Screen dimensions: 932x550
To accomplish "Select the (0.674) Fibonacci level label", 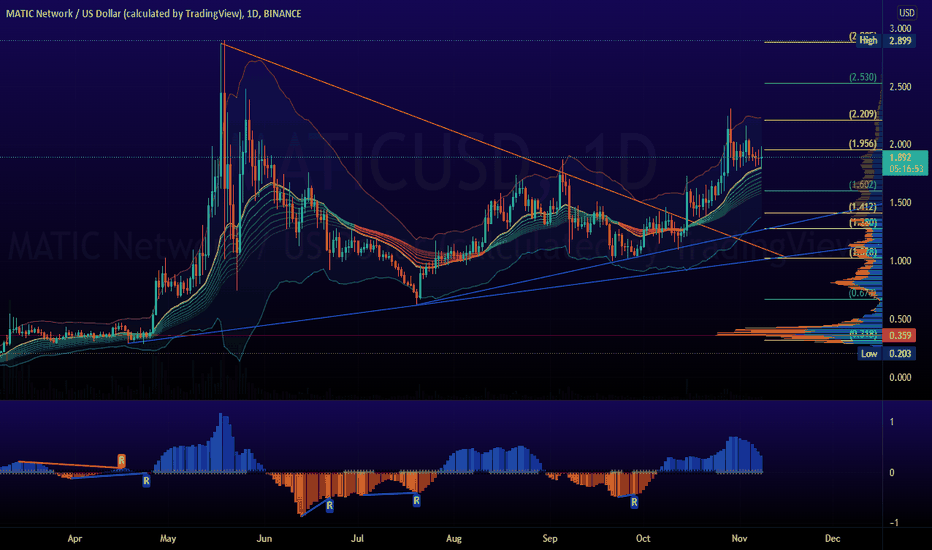I will coord(862,293).
